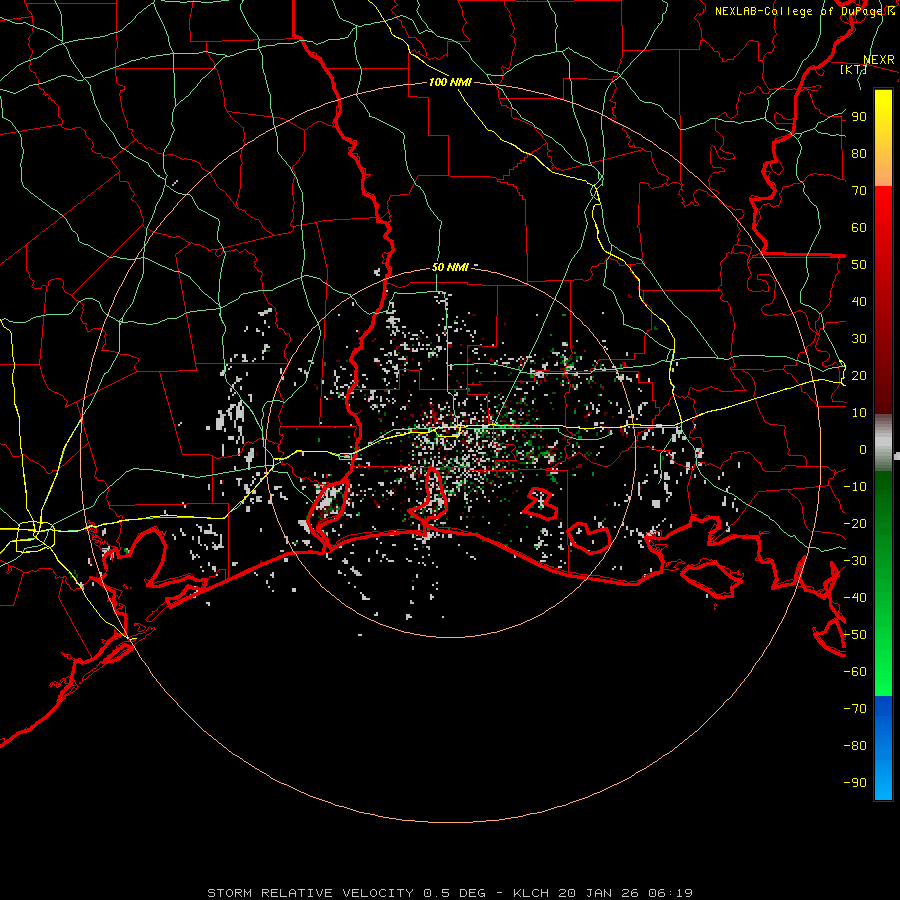The height and width of the screenshot is (900, 900).
Task: Click the -60 value on velocity scale
Action: point(855,672)
